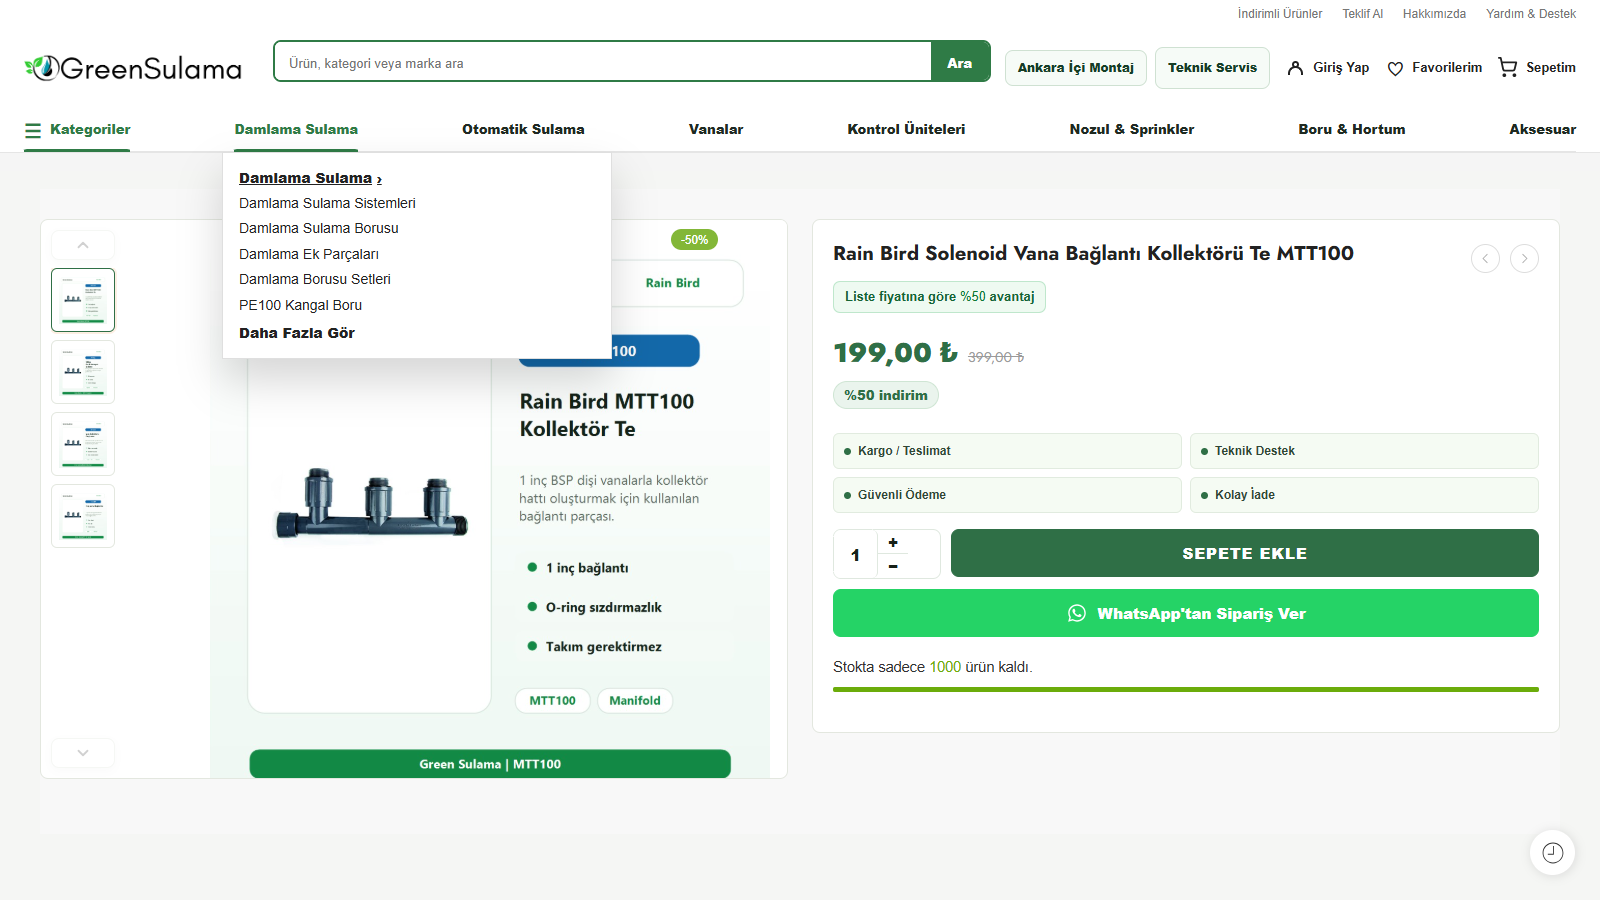Screen dimensions: 1600x900
Task: Click the WhatsApp icon in order button
Action: click(1077, 613)
